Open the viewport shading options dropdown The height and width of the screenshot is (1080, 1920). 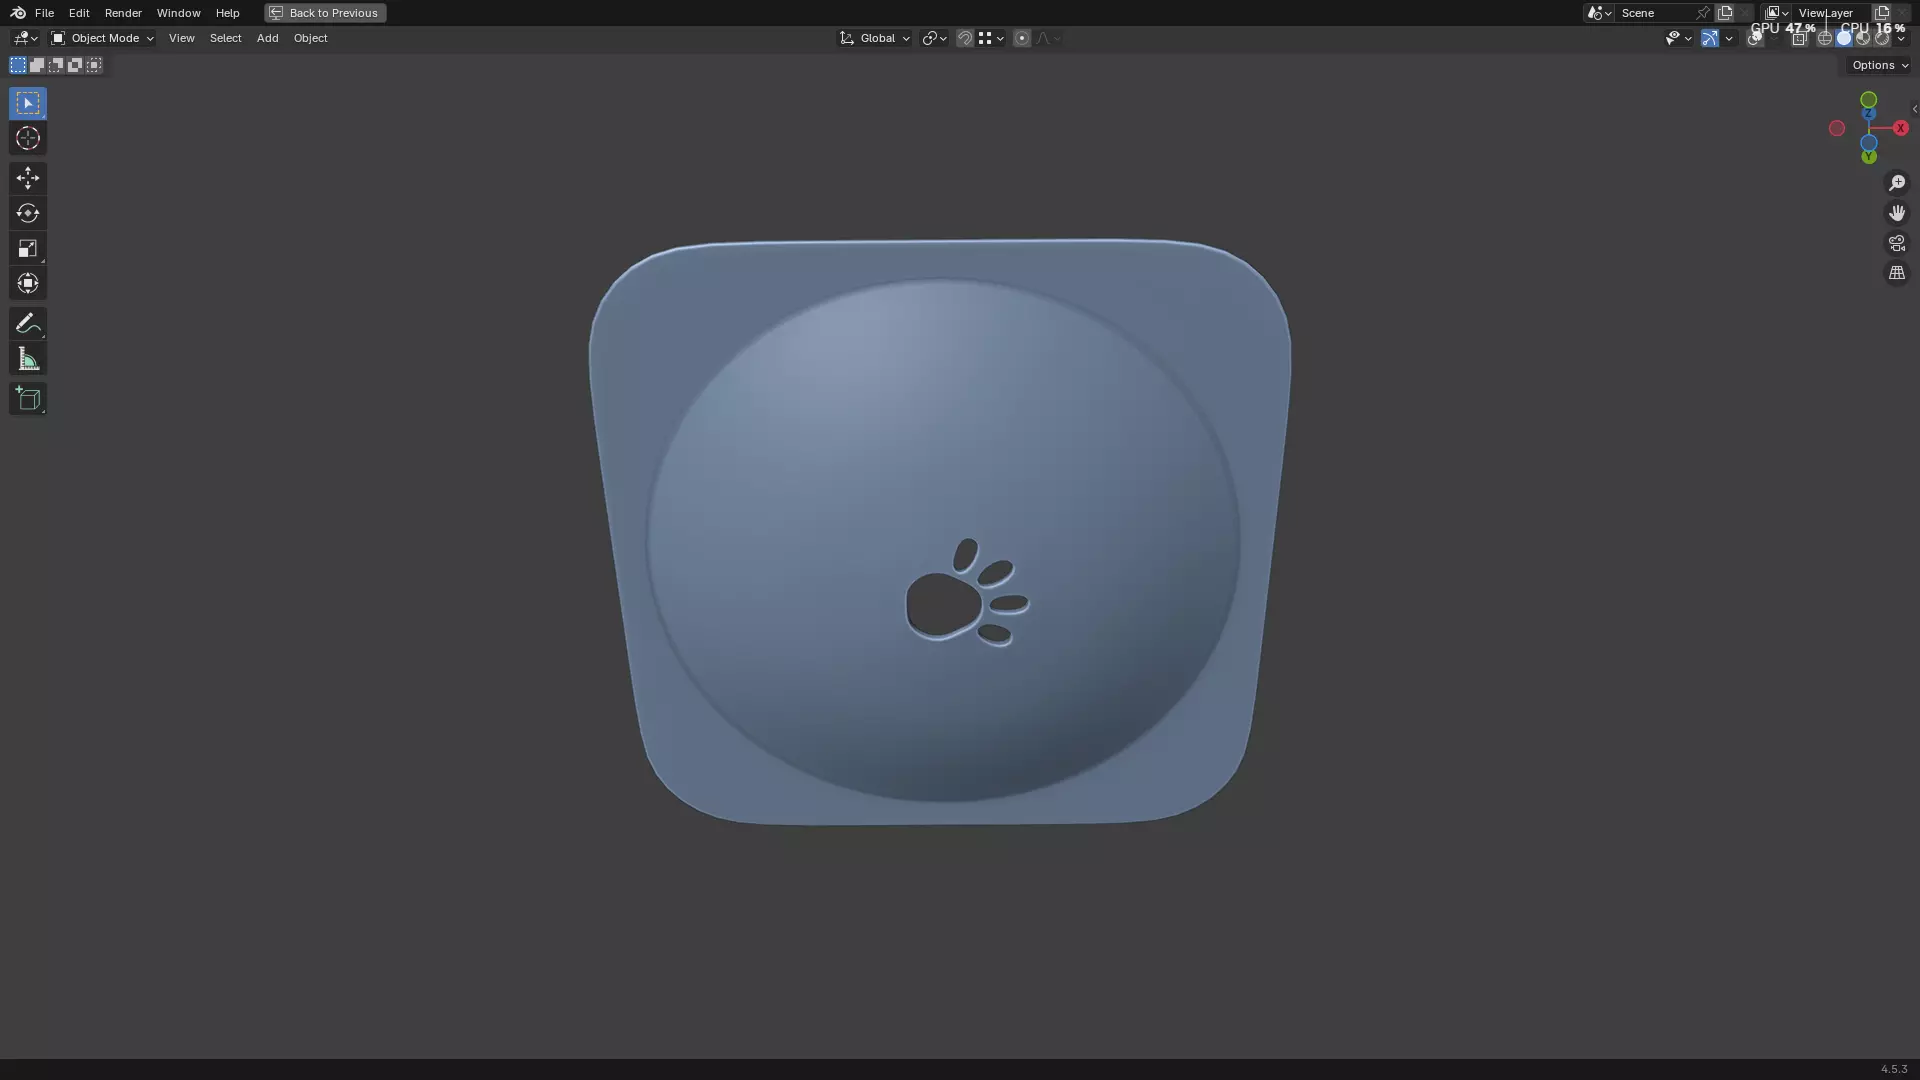click(x=1901, y=38)
